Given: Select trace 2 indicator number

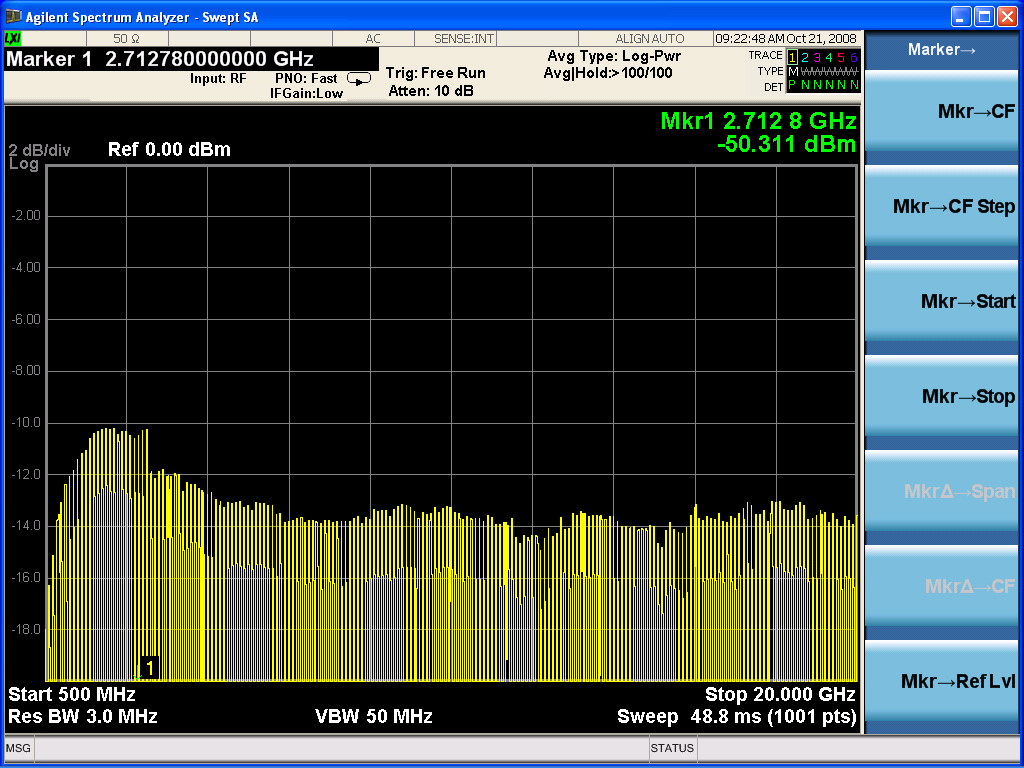Looking at the screenshot, I should point(806,57).
